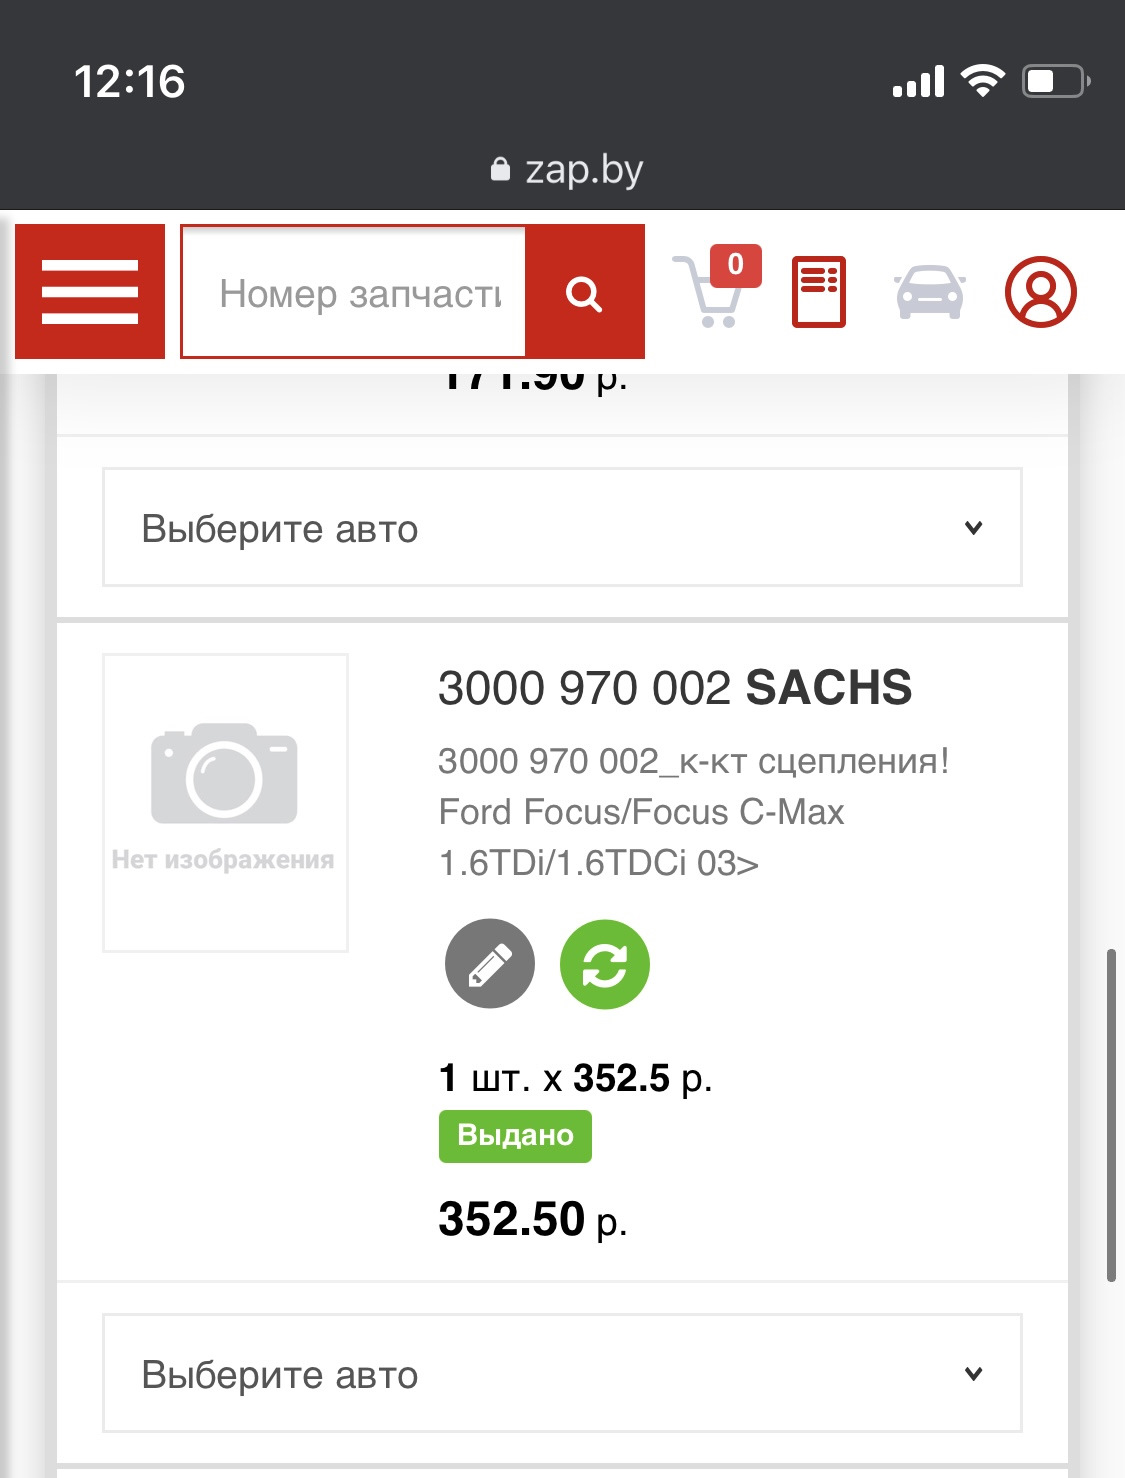
Task: Click the gray pencil edit icon
Action: pos(490,964)
